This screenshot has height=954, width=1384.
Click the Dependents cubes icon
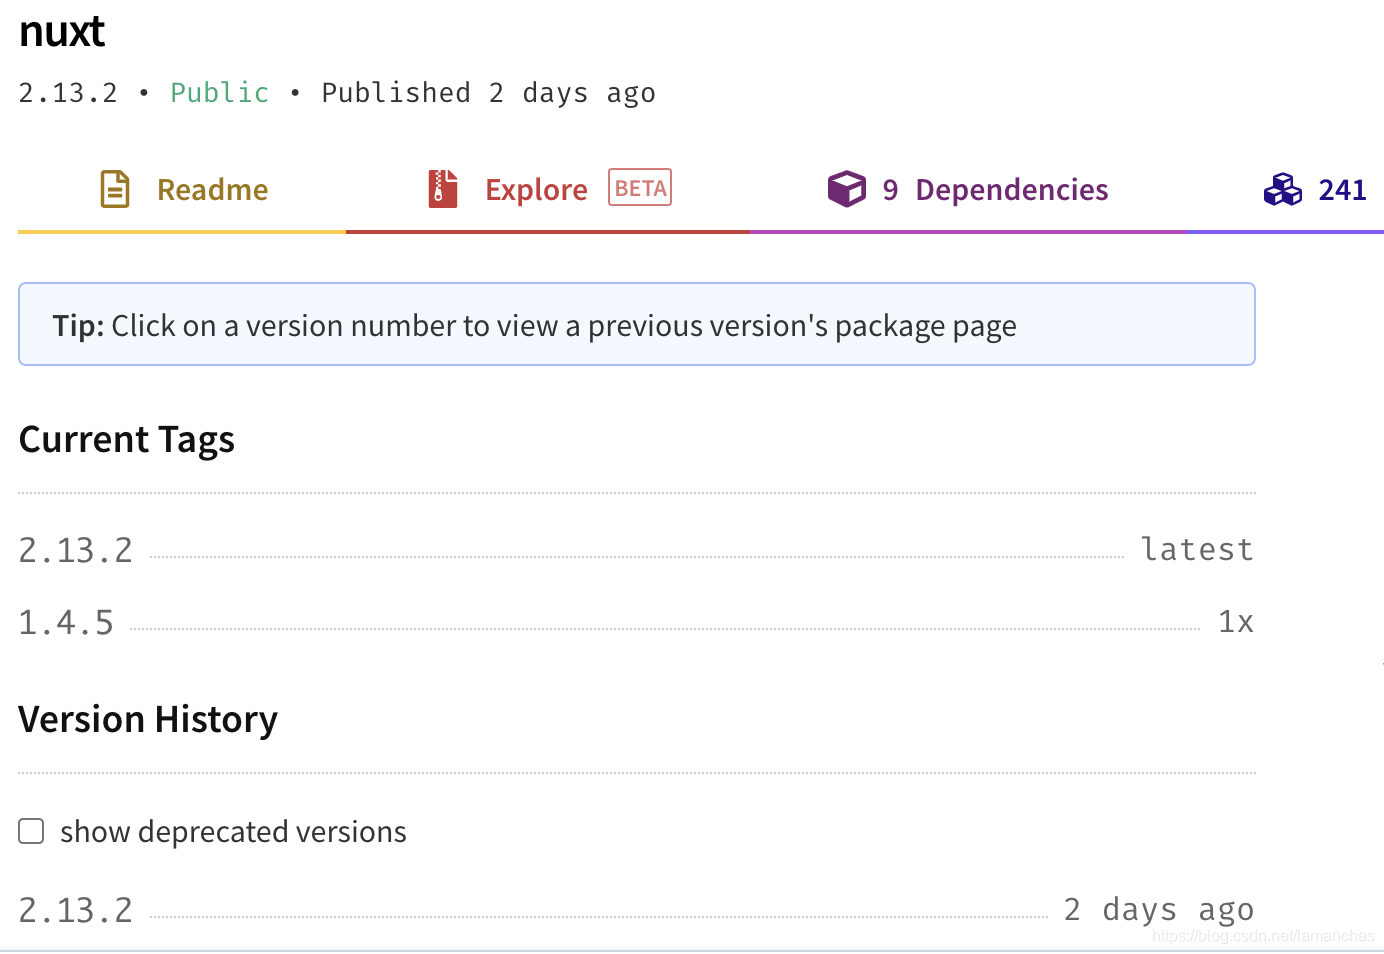click(1283, 189)
